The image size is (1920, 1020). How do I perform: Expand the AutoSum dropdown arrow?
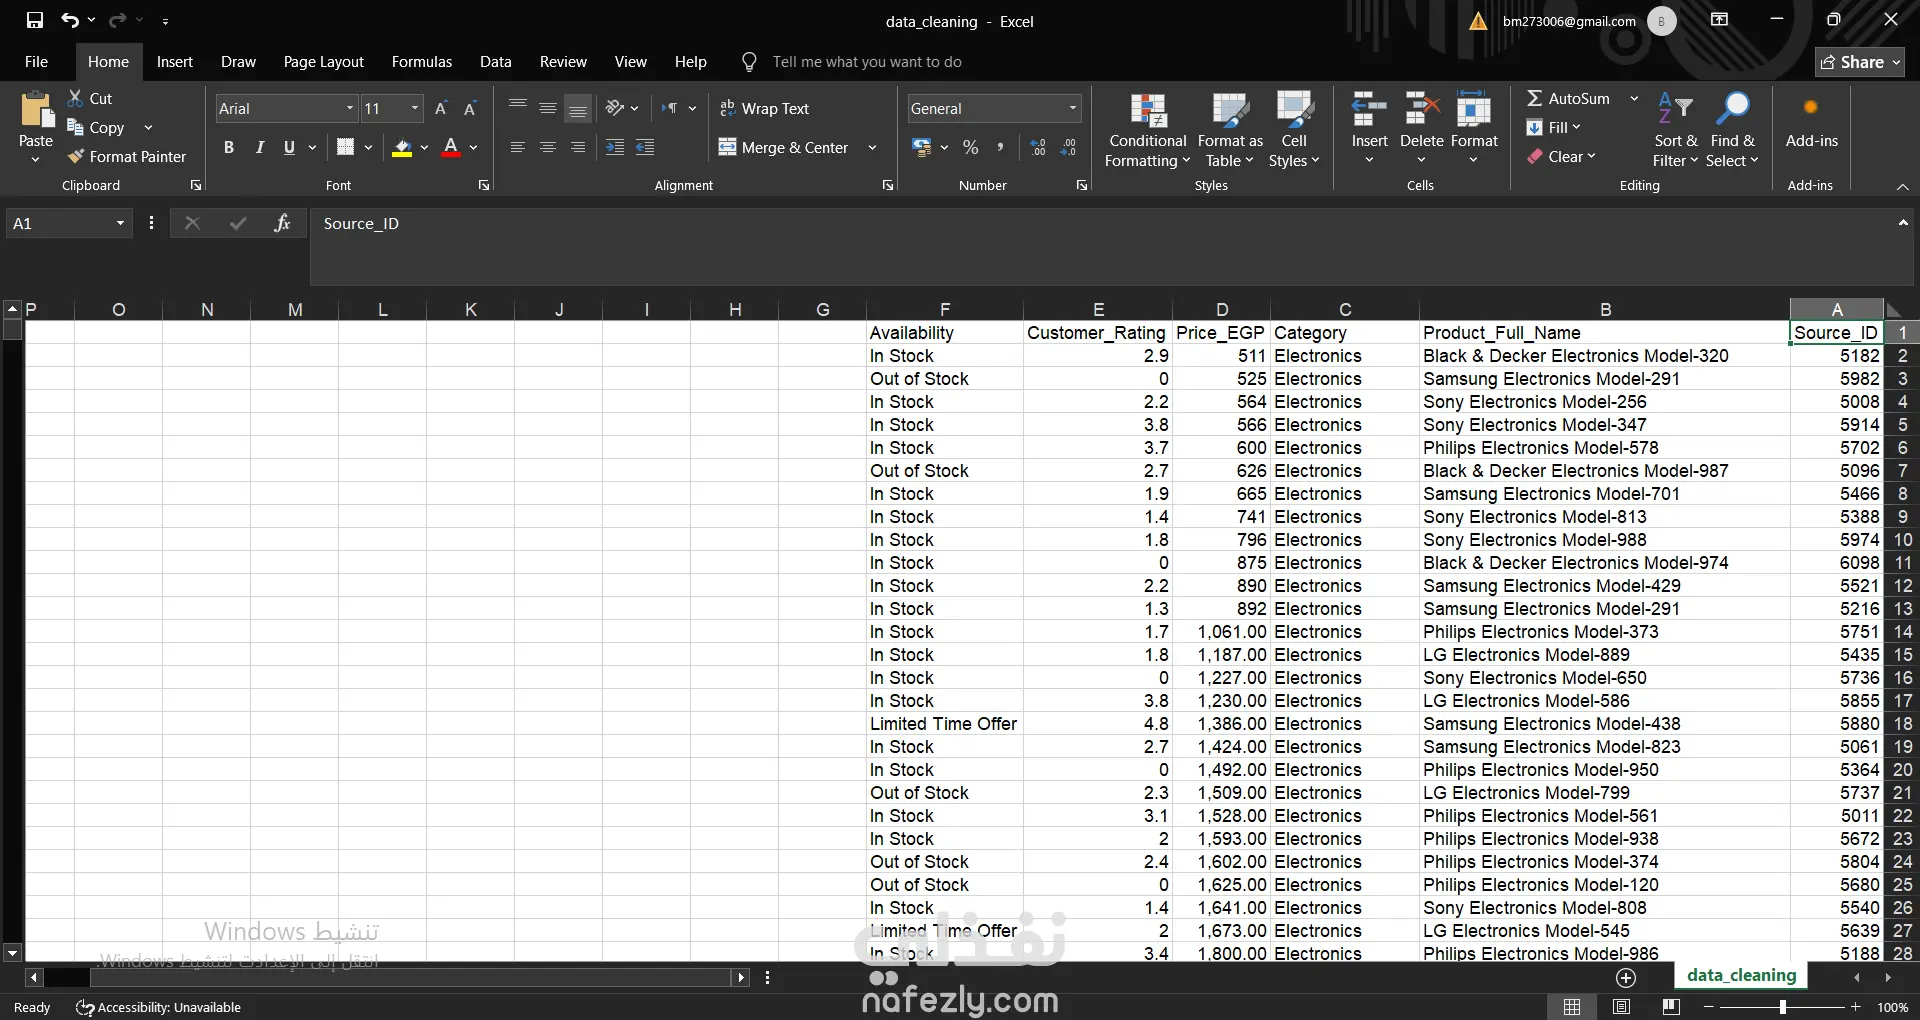click(1634, 98)
